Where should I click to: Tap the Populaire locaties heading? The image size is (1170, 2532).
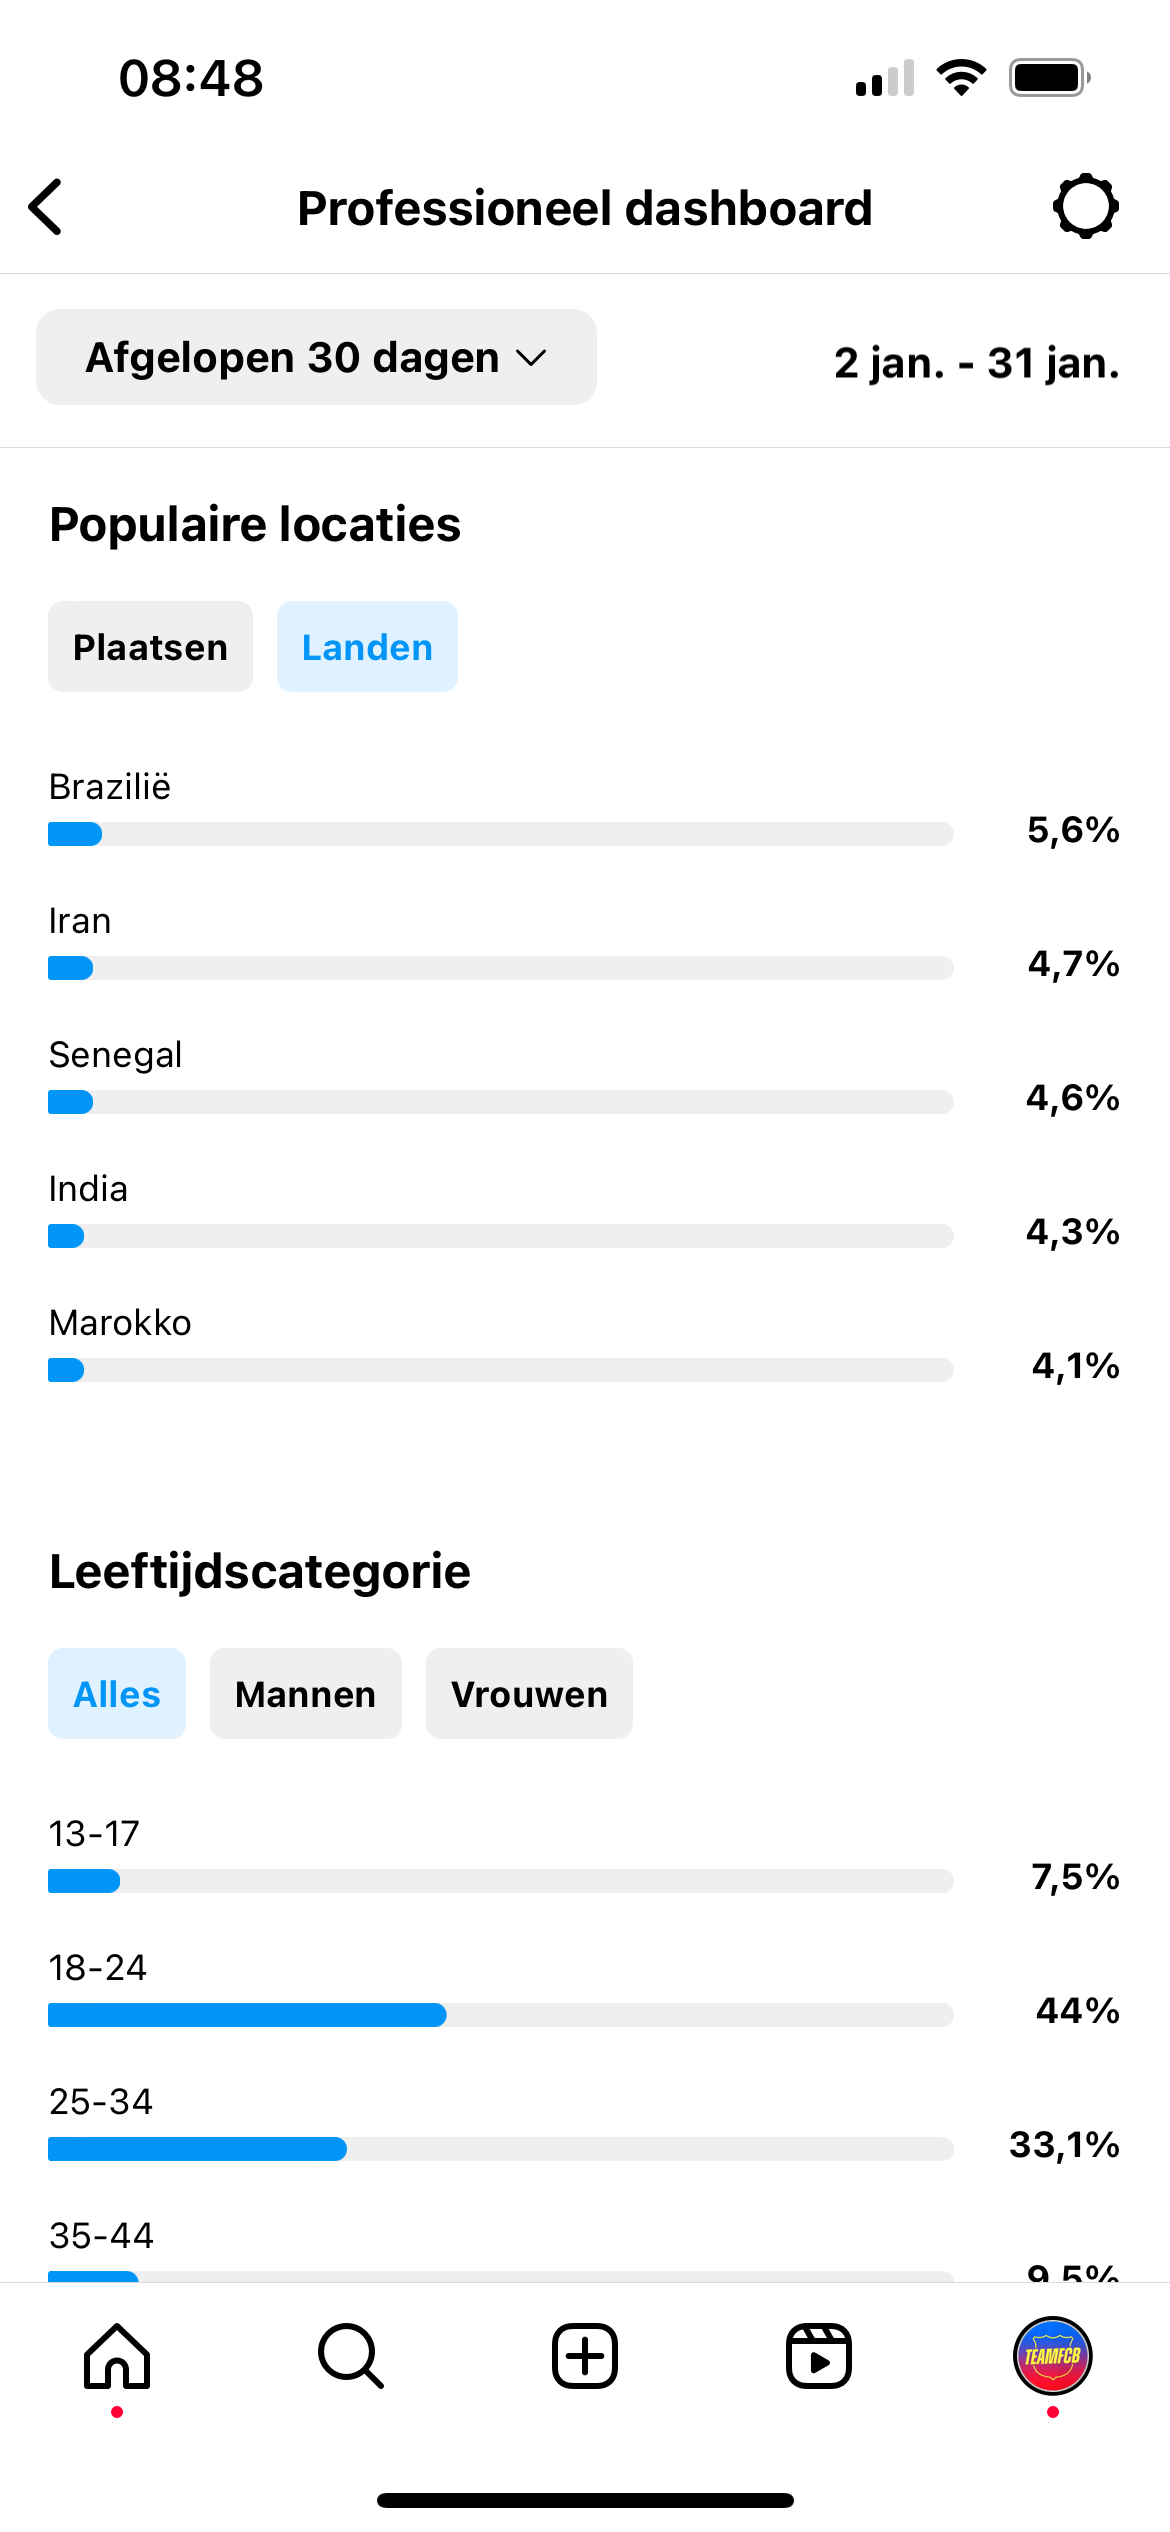pos(255,524)
